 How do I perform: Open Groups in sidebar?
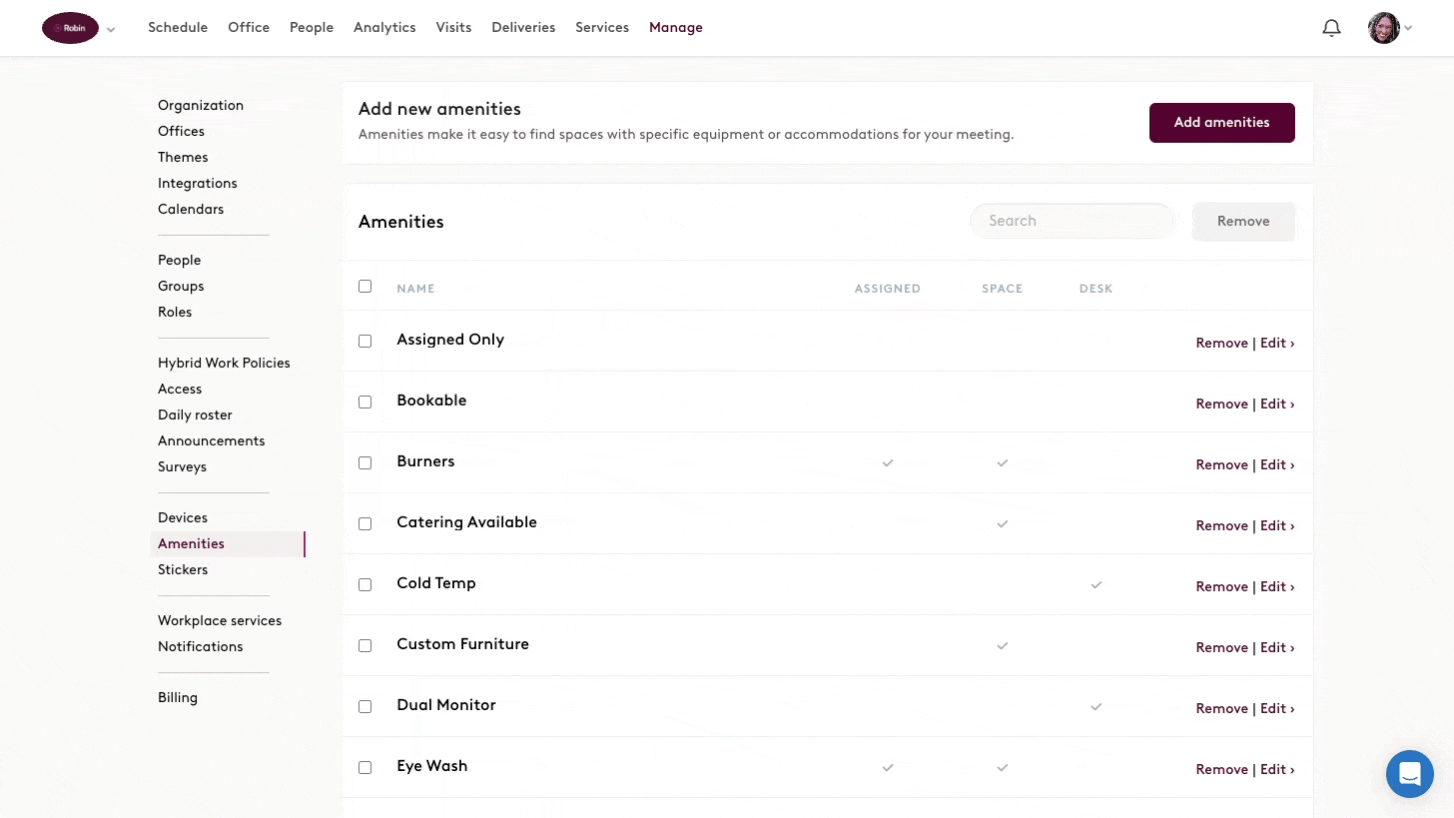click(x=181, y=286)
